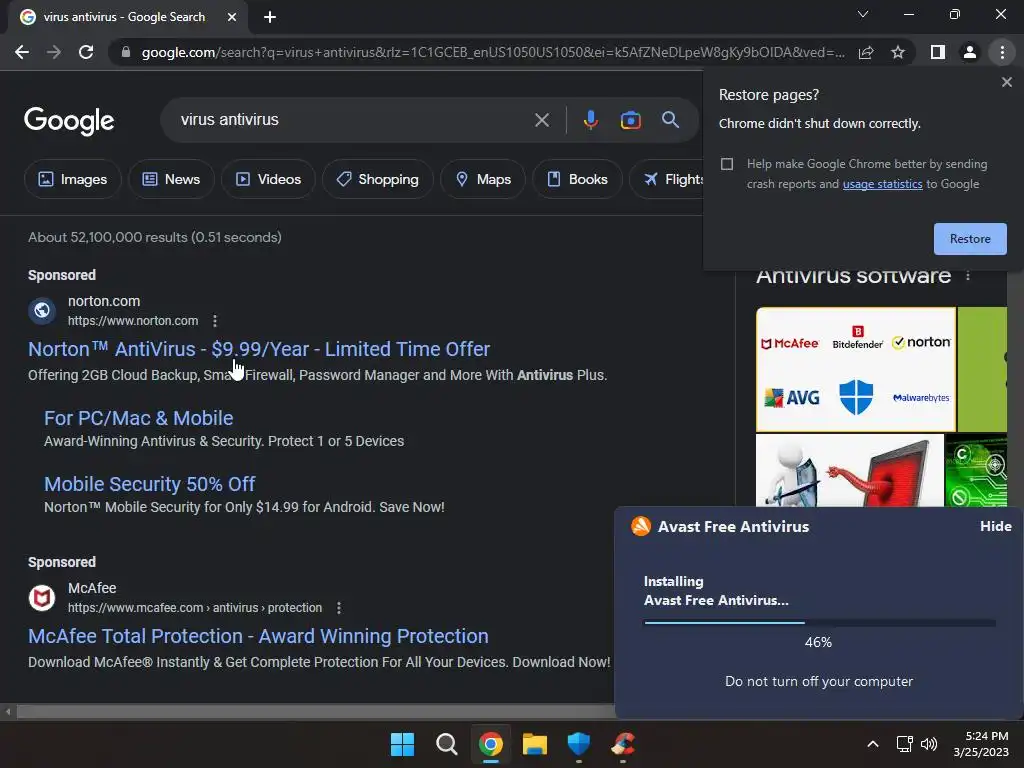Open Norton AntiVirus $9.99/Year ad link
1024x768 pixels.
(259, 349)
